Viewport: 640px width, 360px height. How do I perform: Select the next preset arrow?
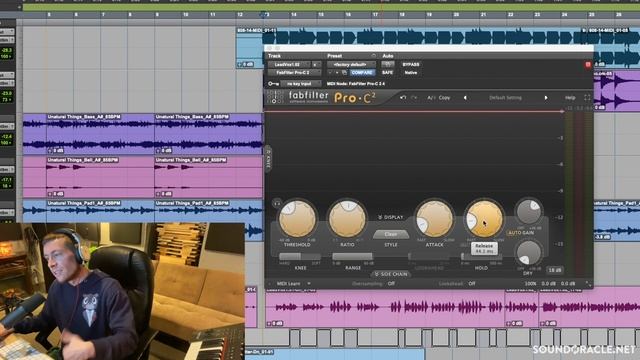pyautogui.click(x=546, y=98)
